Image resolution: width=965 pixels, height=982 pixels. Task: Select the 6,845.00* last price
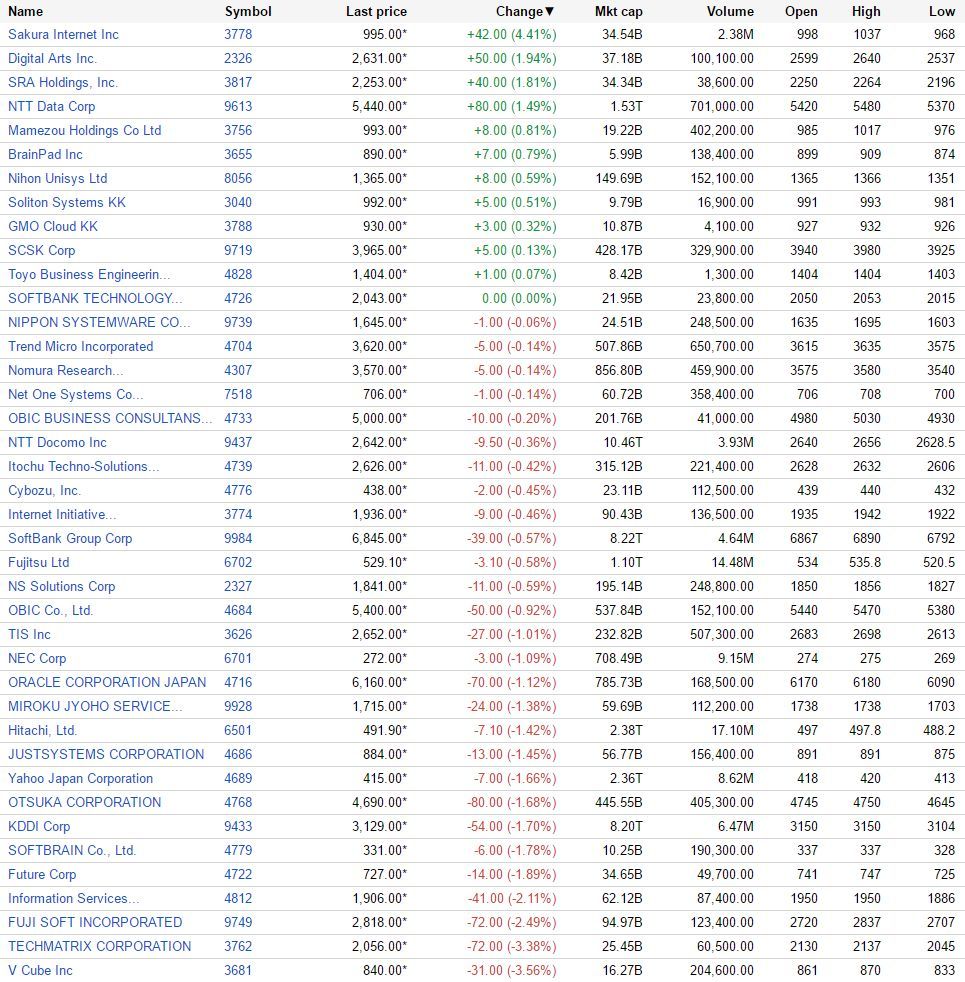(x=379, y=539)
